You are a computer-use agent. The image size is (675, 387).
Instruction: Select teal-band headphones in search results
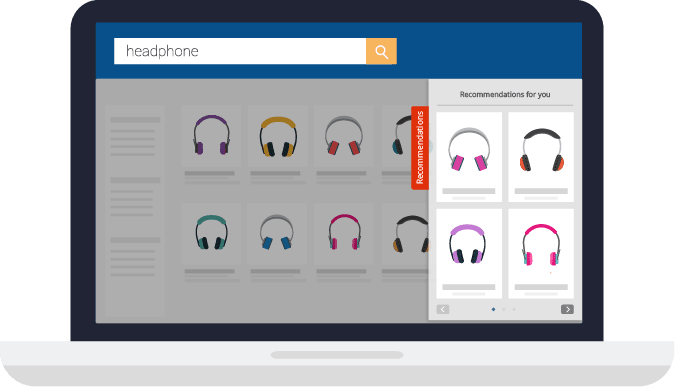211,233
